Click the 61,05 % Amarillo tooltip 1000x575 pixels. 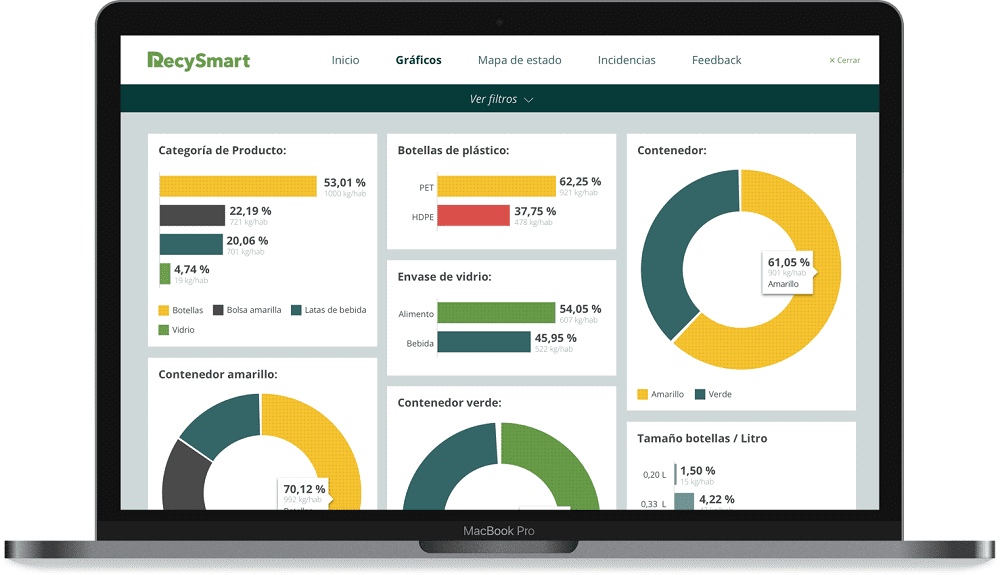pos(788,273)
